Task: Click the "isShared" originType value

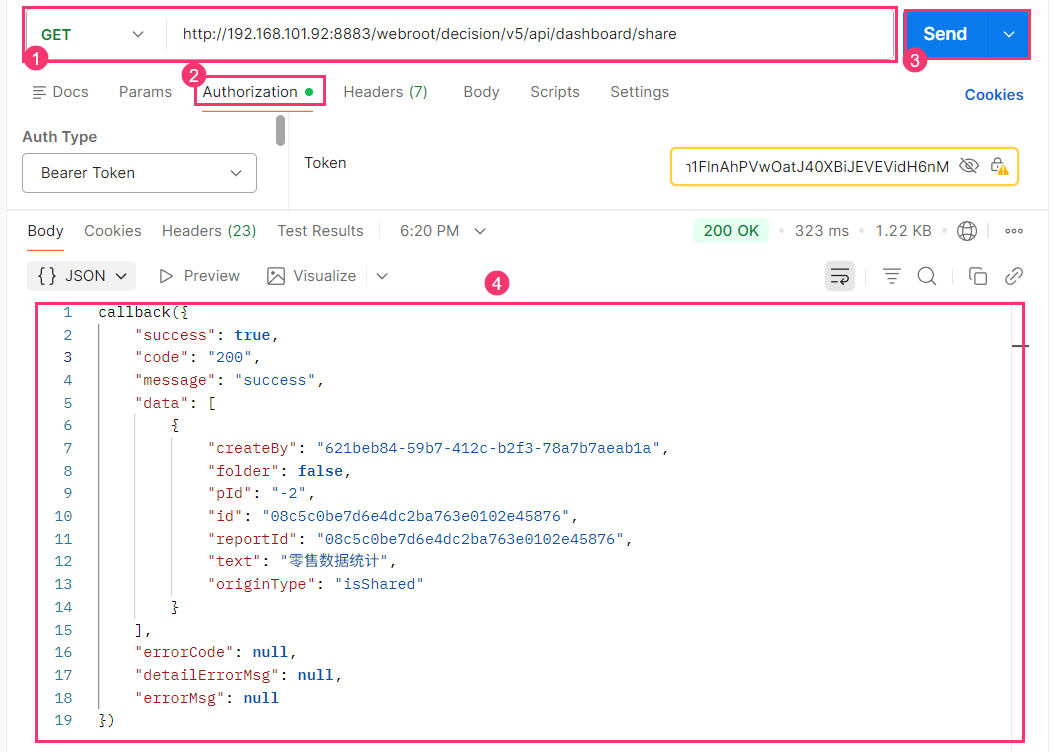Action: pyautogui.click(x=379, y=585)
